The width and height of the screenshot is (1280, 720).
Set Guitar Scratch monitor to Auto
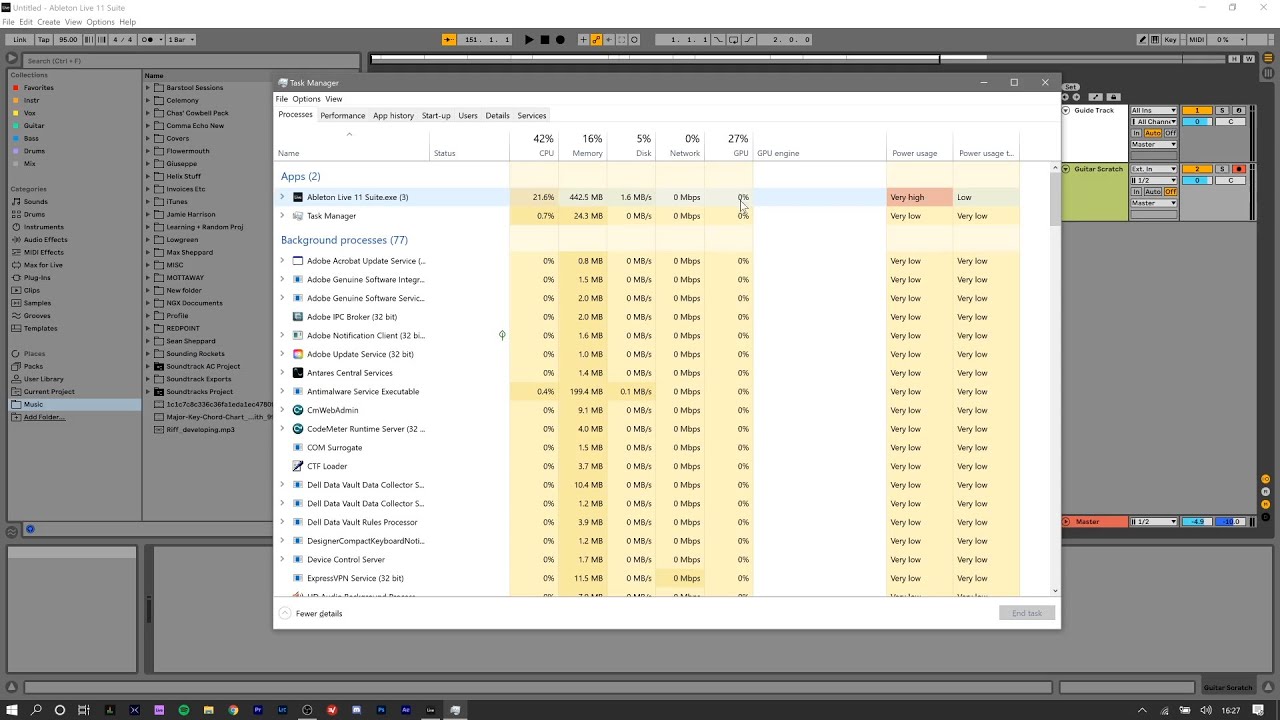click(1153, 192)
